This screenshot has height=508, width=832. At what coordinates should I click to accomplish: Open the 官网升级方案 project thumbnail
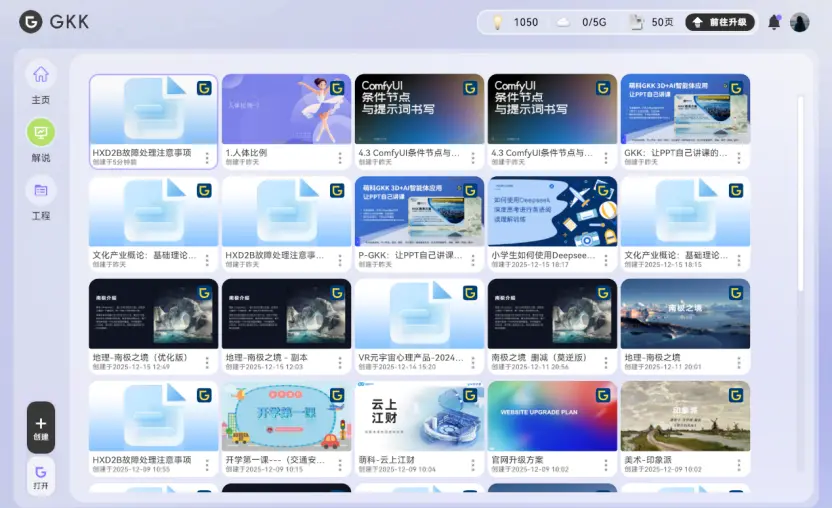552,415
